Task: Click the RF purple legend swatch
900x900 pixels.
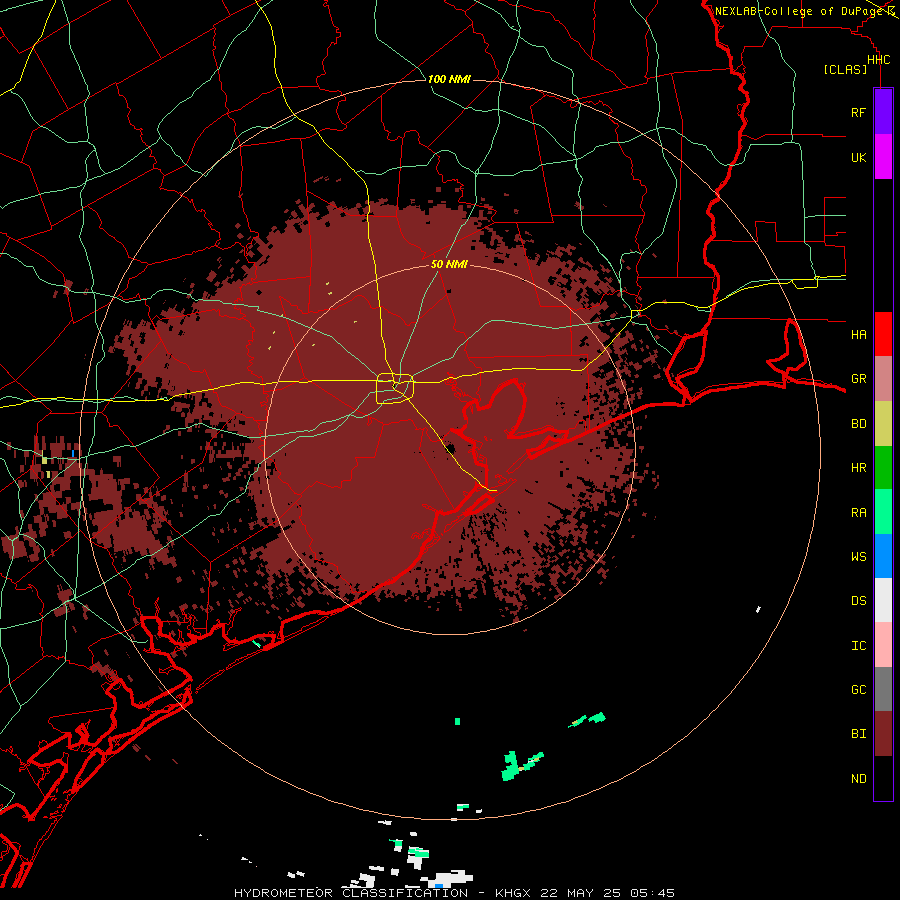Action: click(x=883, y=112)
